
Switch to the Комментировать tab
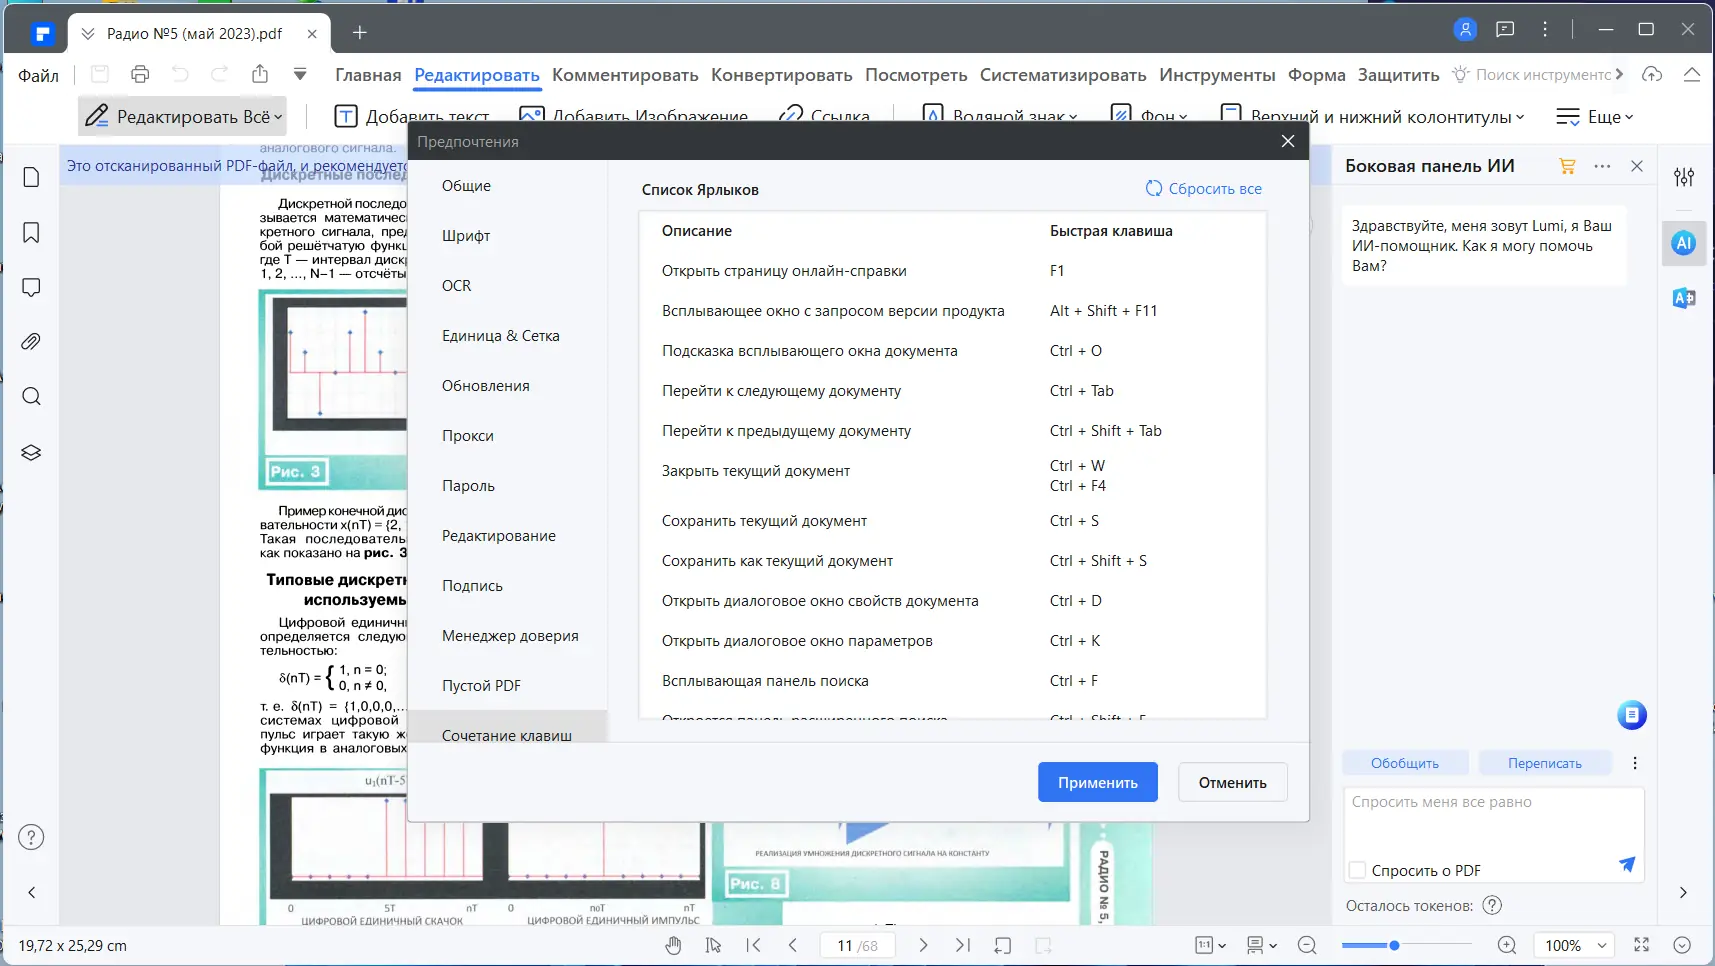[625, 75]
